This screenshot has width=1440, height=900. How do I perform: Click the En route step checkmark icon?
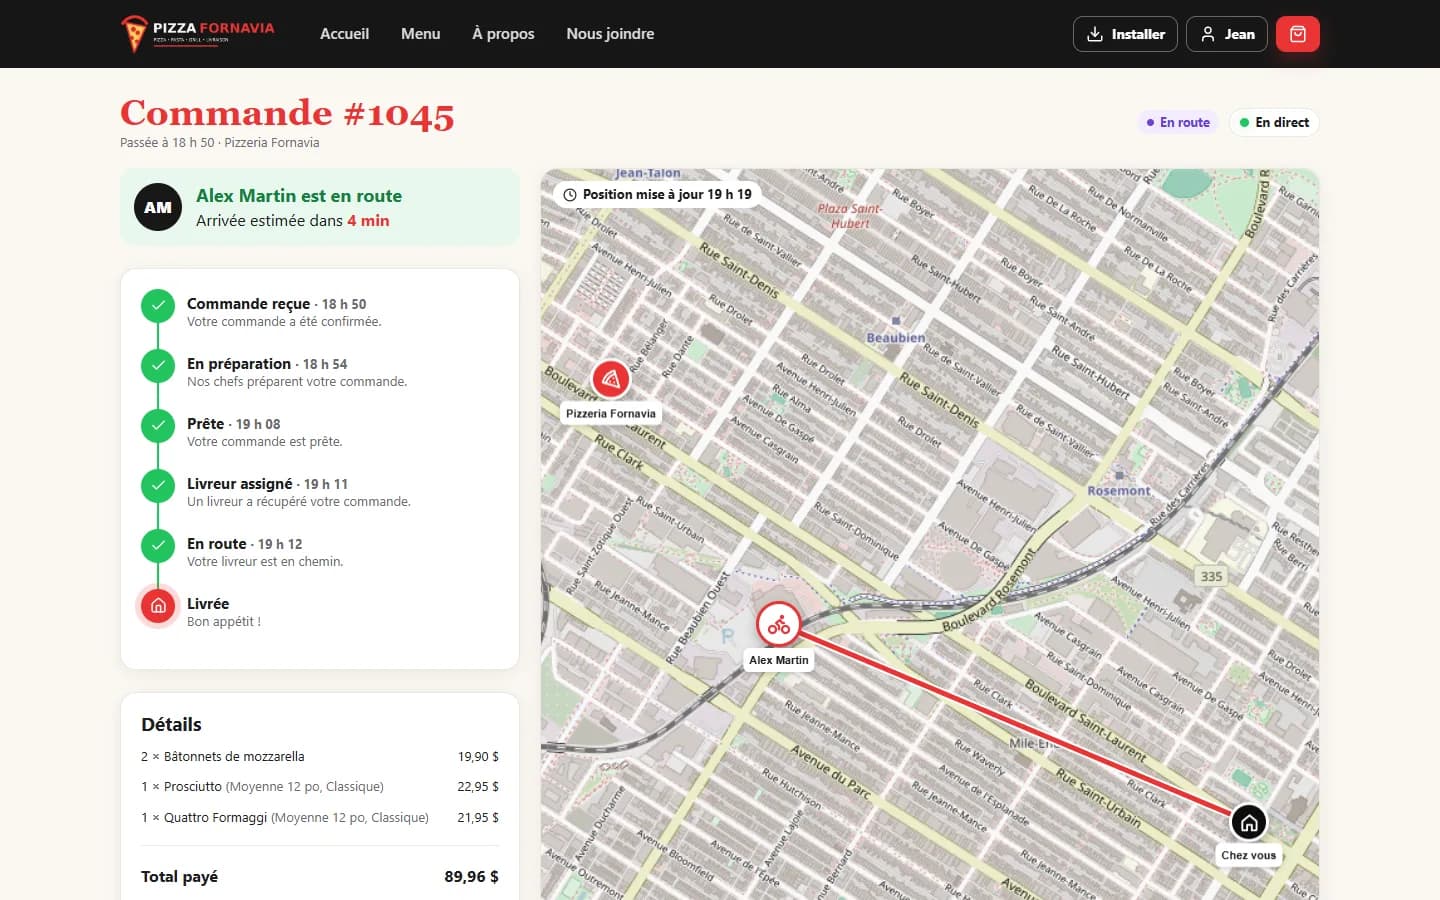point(158,546)
